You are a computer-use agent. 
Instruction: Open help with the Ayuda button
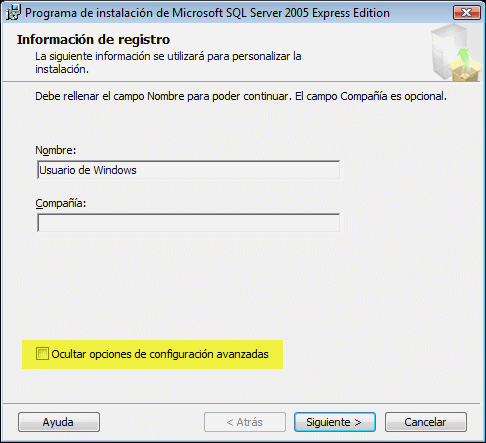click(59, 422)
